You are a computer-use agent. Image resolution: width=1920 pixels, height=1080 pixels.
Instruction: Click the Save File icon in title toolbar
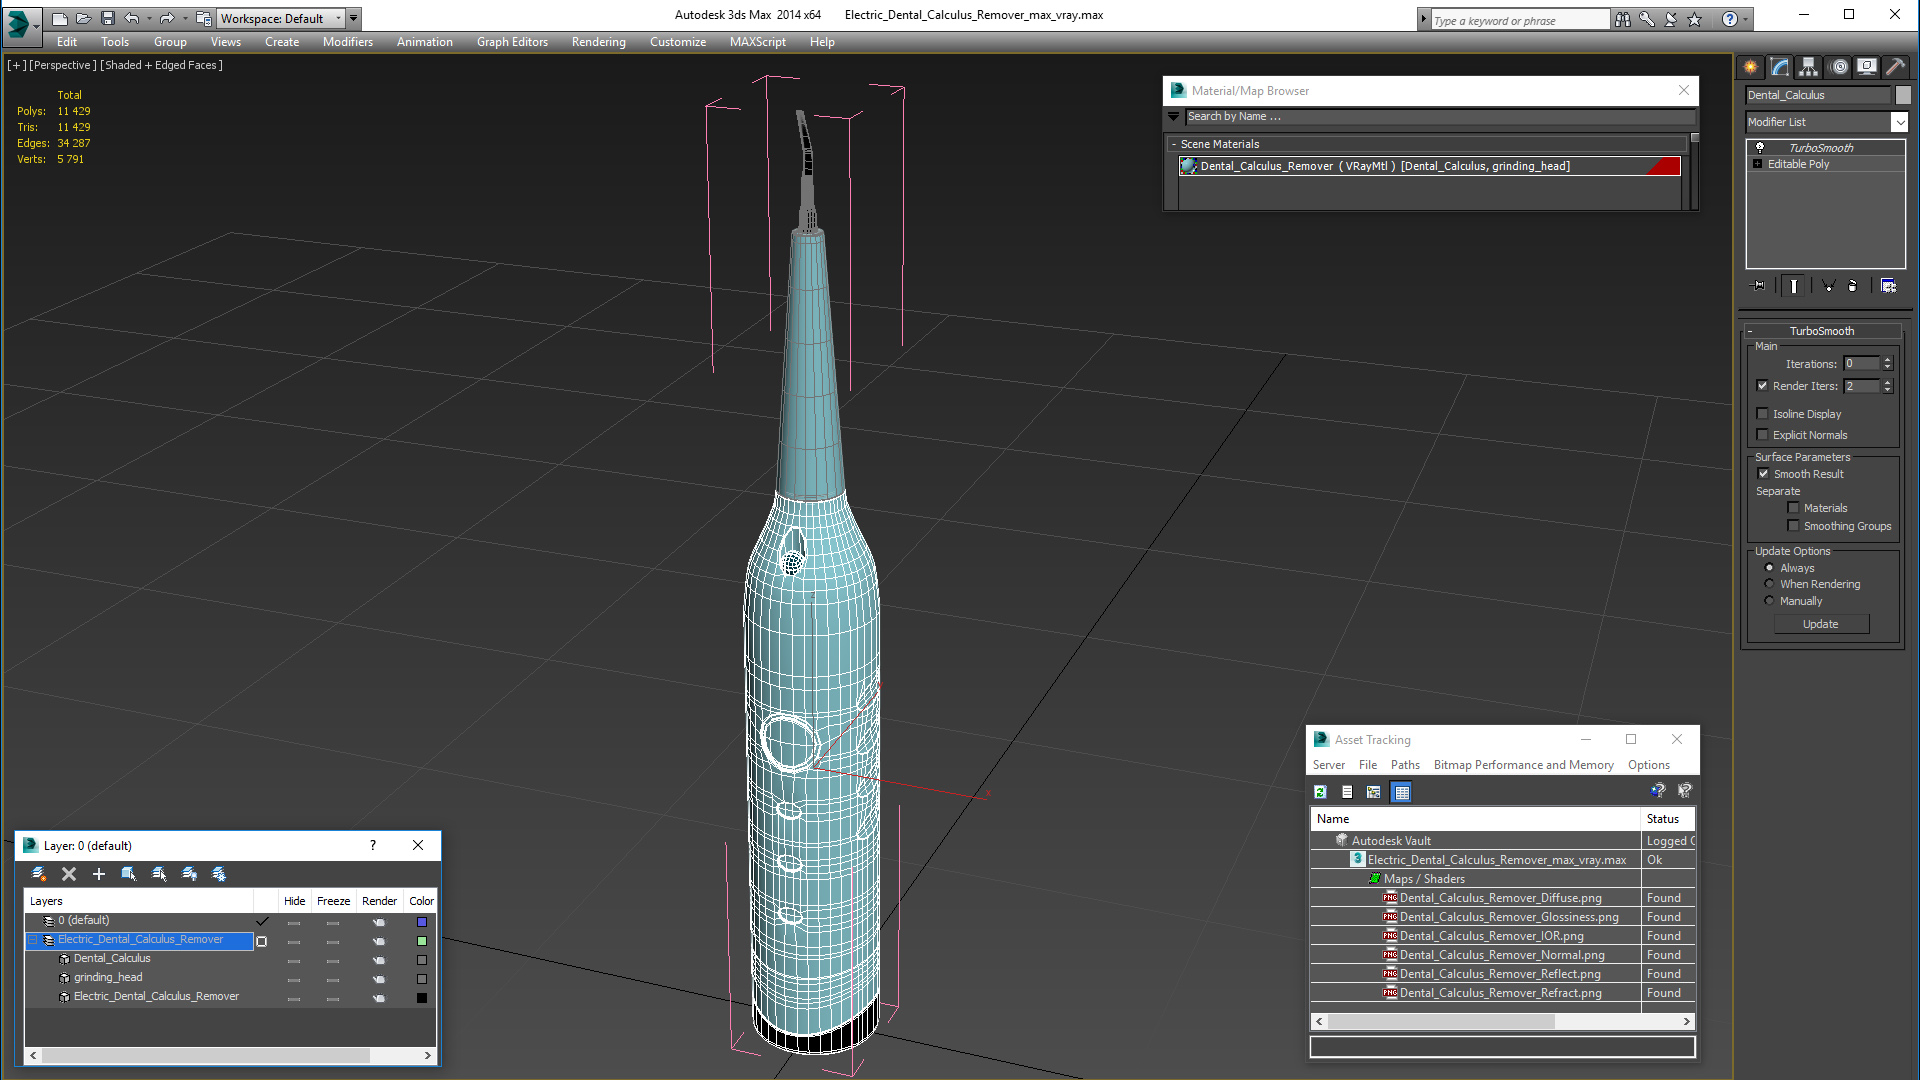pos(108,18)
